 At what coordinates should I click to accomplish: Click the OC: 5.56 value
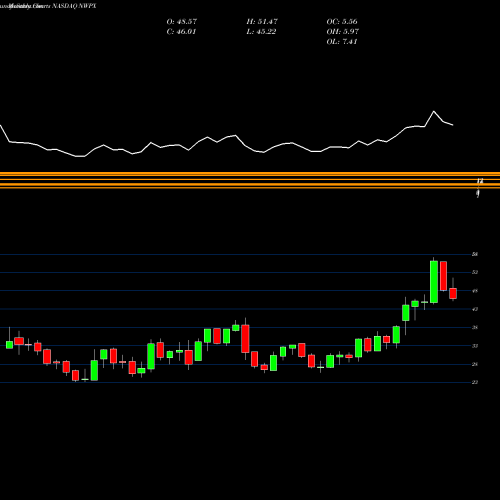pyautogui.click(x=342, y=22)
